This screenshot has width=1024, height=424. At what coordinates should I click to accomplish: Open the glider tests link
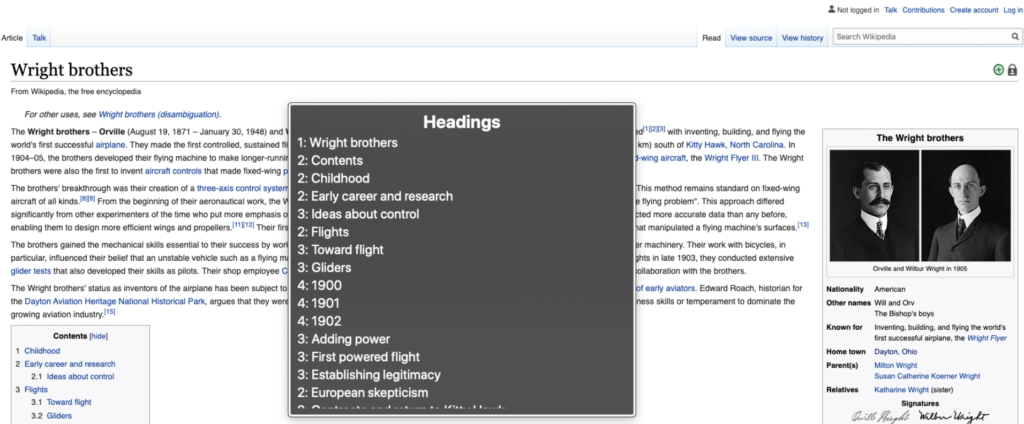31,271
